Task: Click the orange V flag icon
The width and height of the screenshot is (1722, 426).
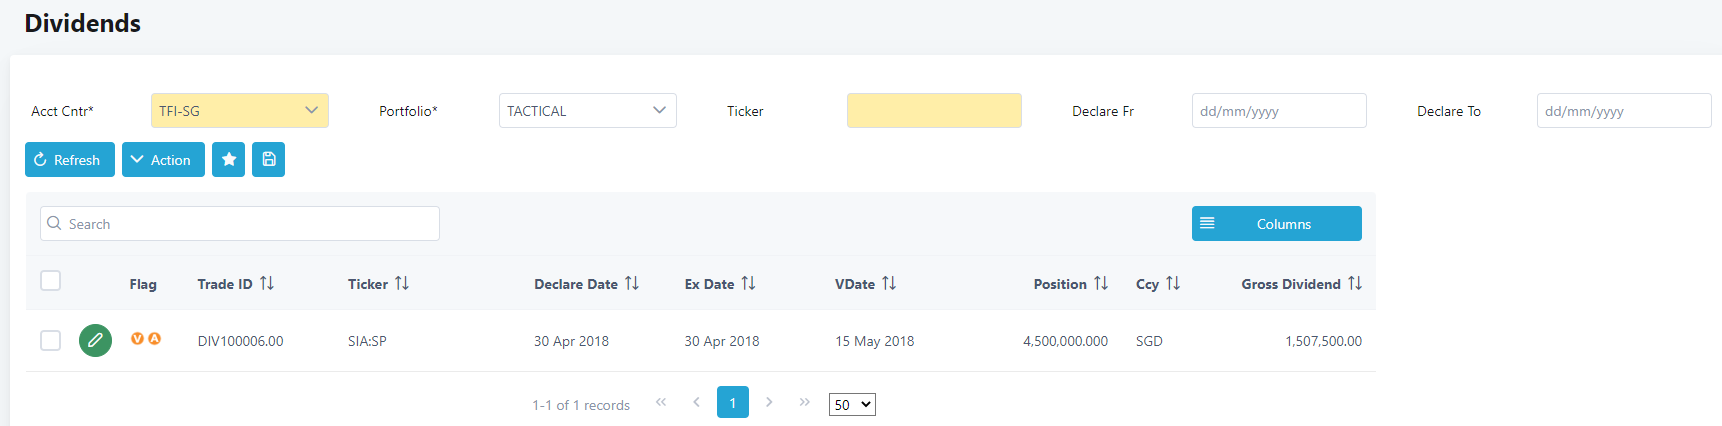Action: 138,339
